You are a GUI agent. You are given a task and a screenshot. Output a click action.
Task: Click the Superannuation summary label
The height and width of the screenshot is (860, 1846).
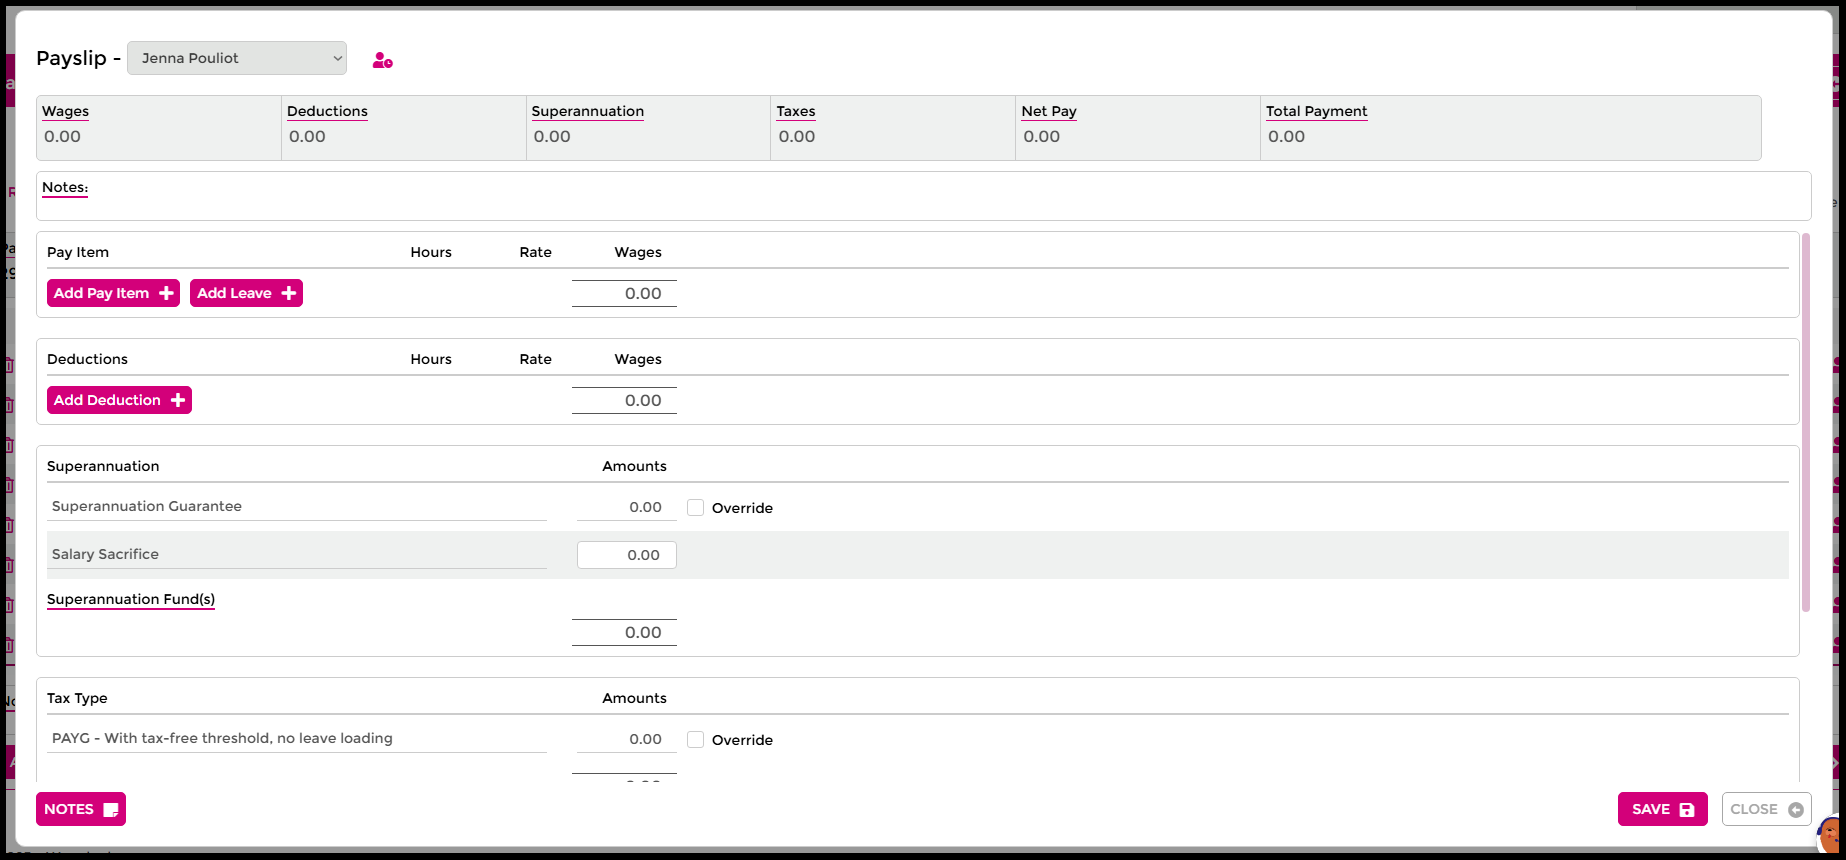(587, 111)
